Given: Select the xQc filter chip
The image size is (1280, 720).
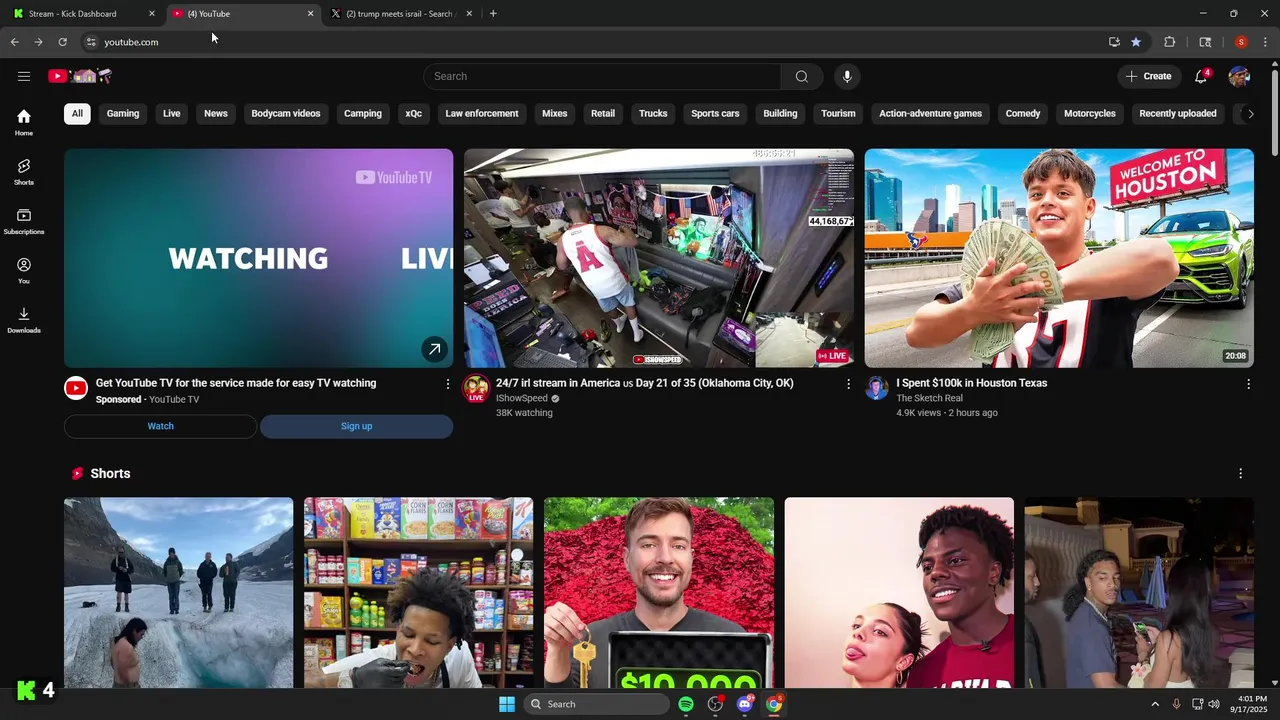Looking at the screenshot, I should click(x=414, y=113).
